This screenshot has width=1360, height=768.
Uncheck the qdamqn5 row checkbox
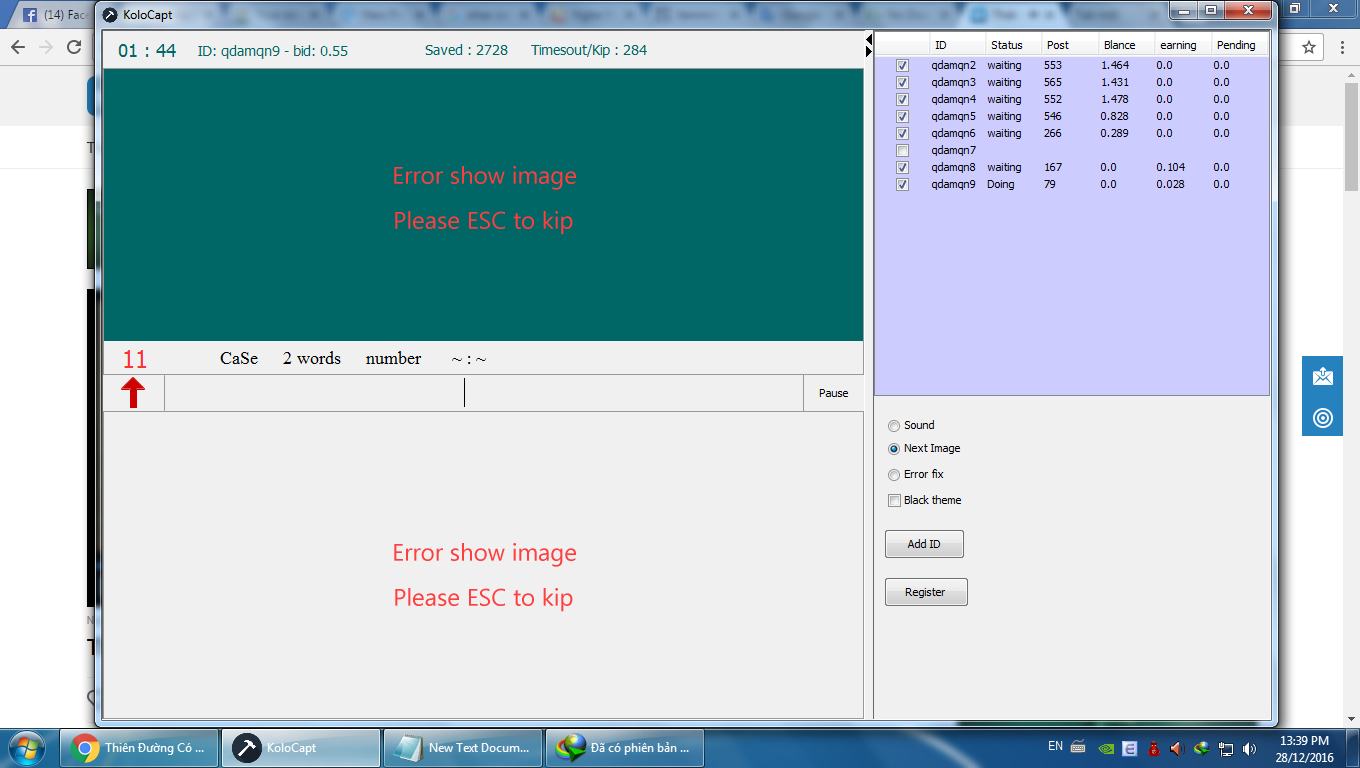pos(903,116)
